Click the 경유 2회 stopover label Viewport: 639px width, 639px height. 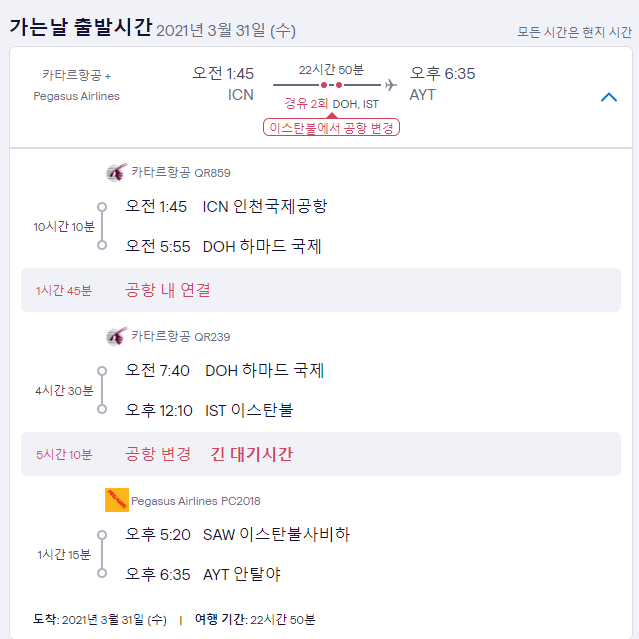click(306, 104)
